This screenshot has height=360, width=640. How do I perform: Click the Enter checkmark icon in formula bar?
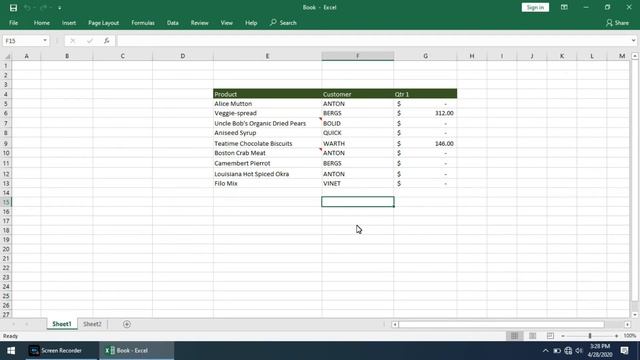[90, 41]
